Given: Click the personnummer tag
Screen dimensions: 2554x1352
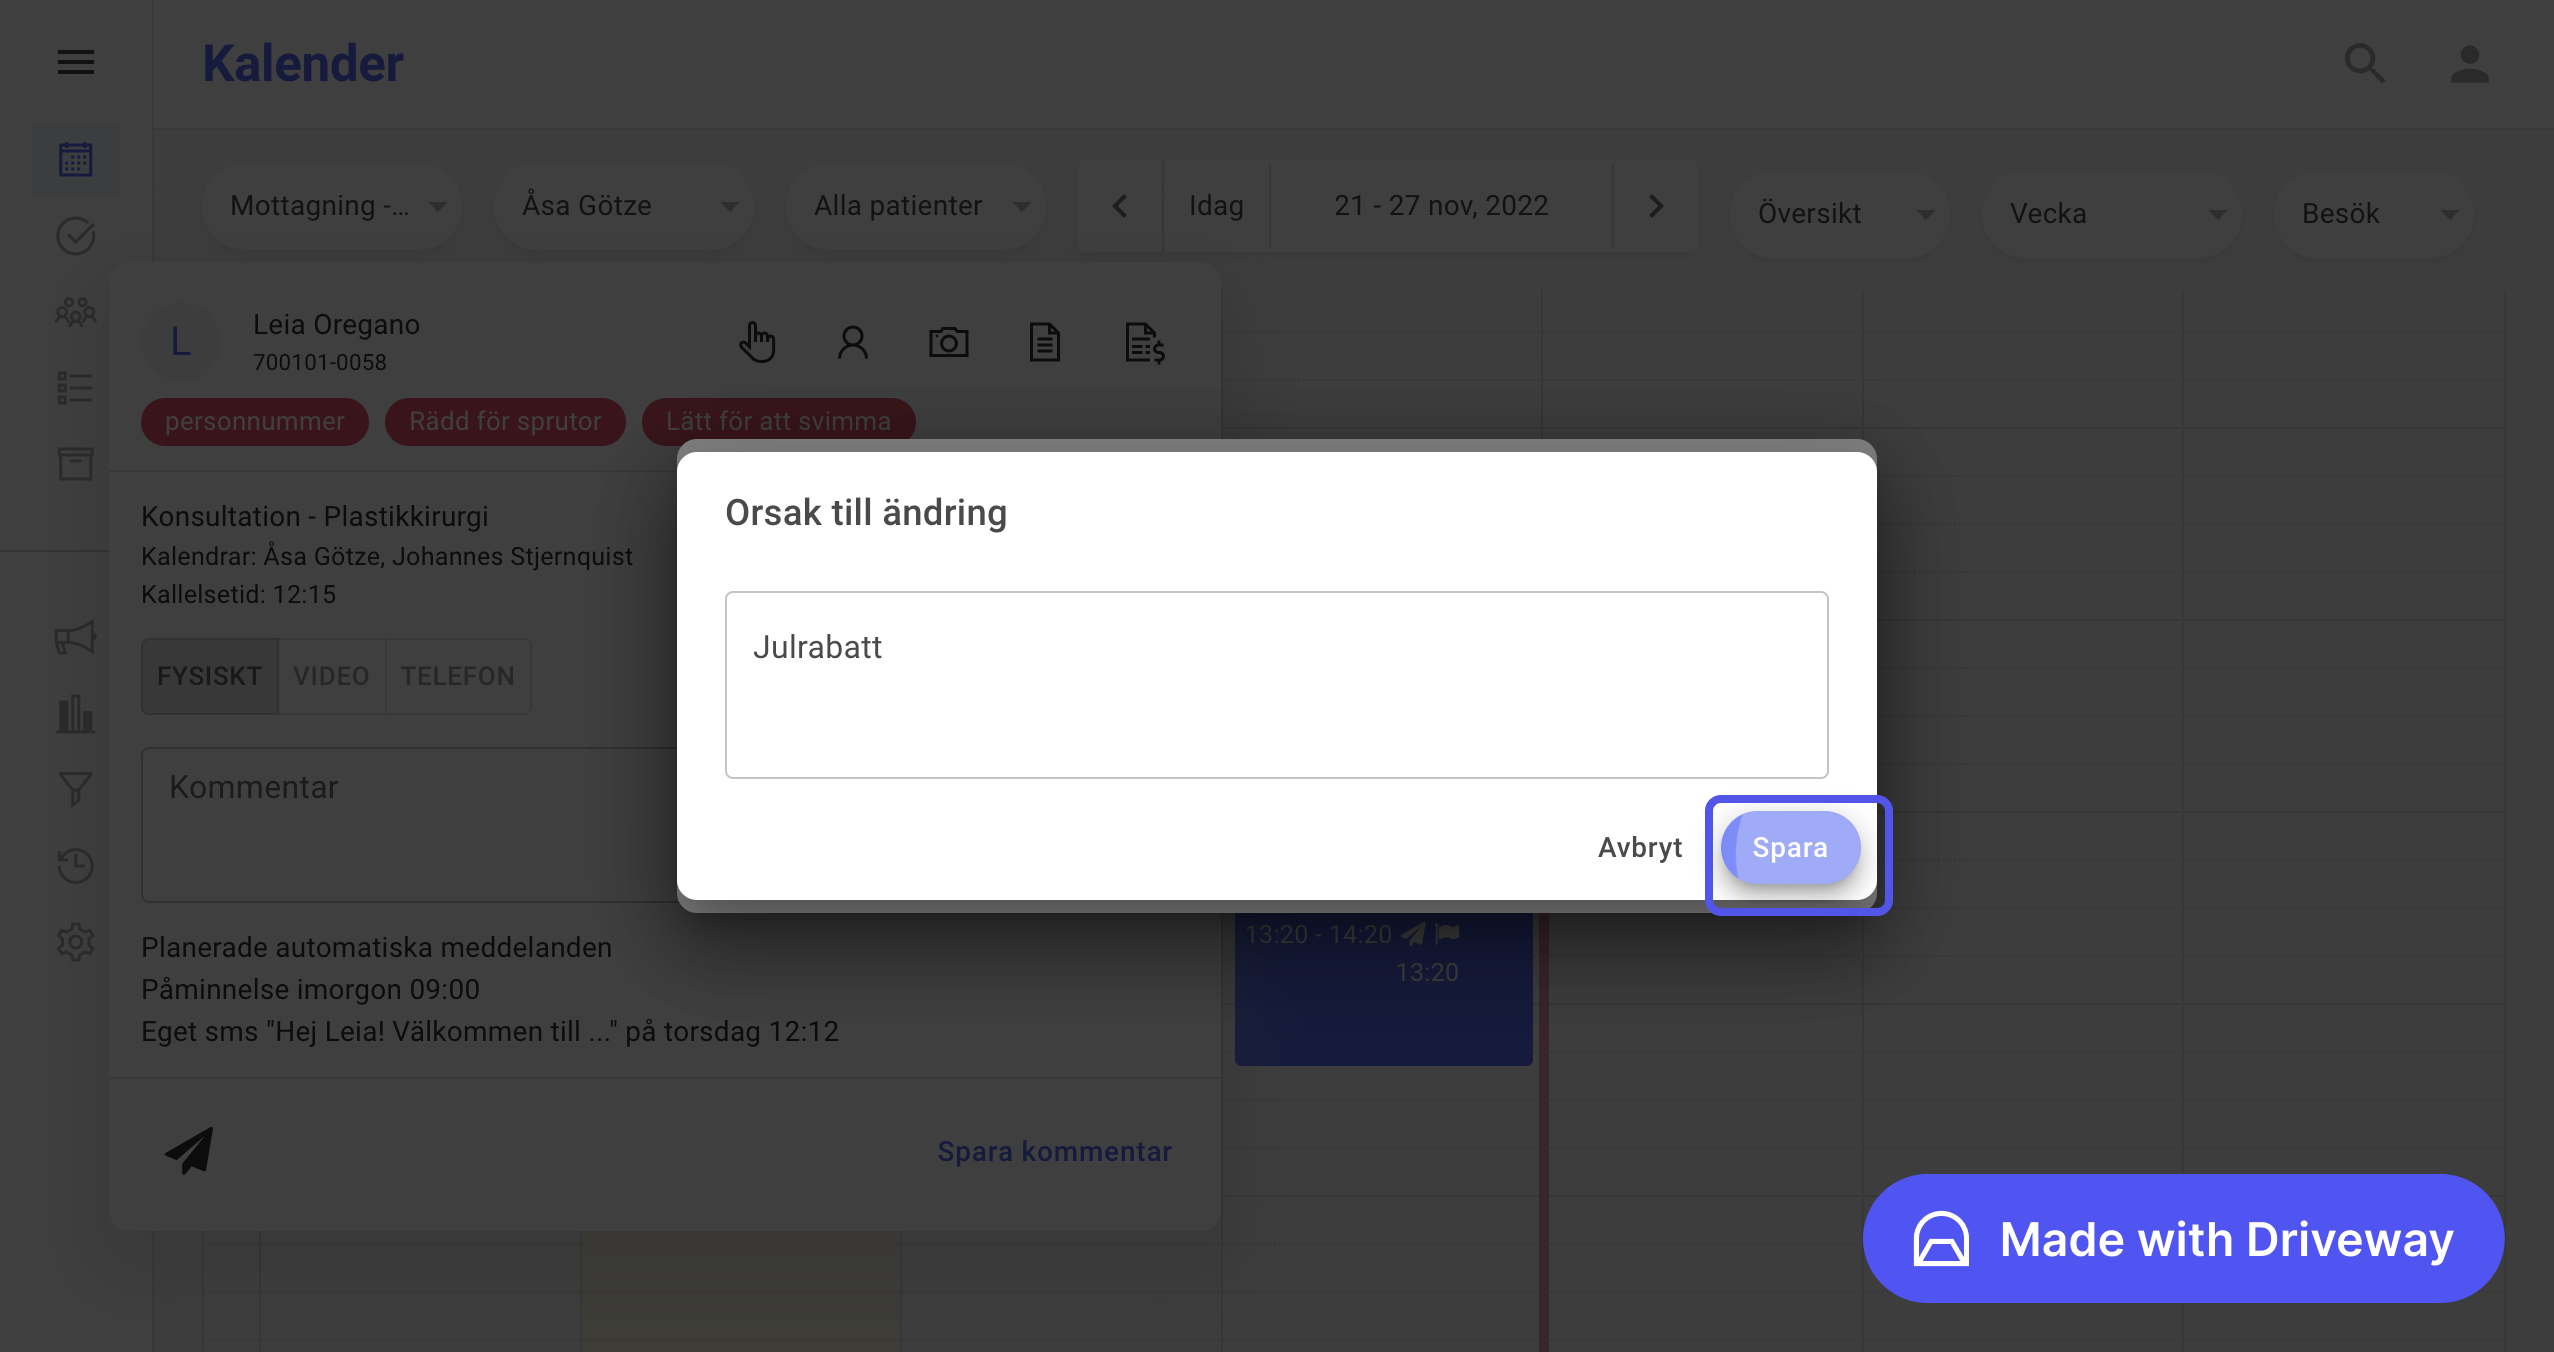Looking at the screenshot, I should [255, 422].
